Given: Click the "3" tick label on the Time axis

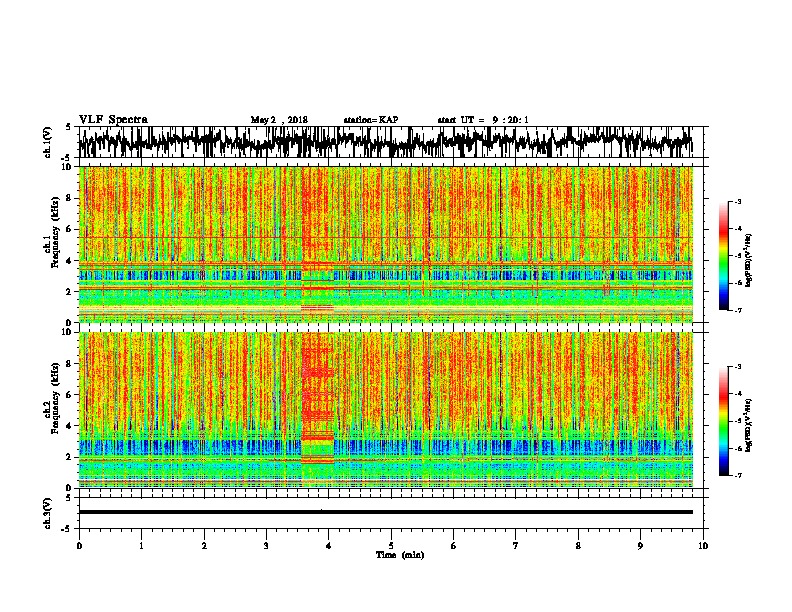Looking at the screenshot, I should click(266, 546).
